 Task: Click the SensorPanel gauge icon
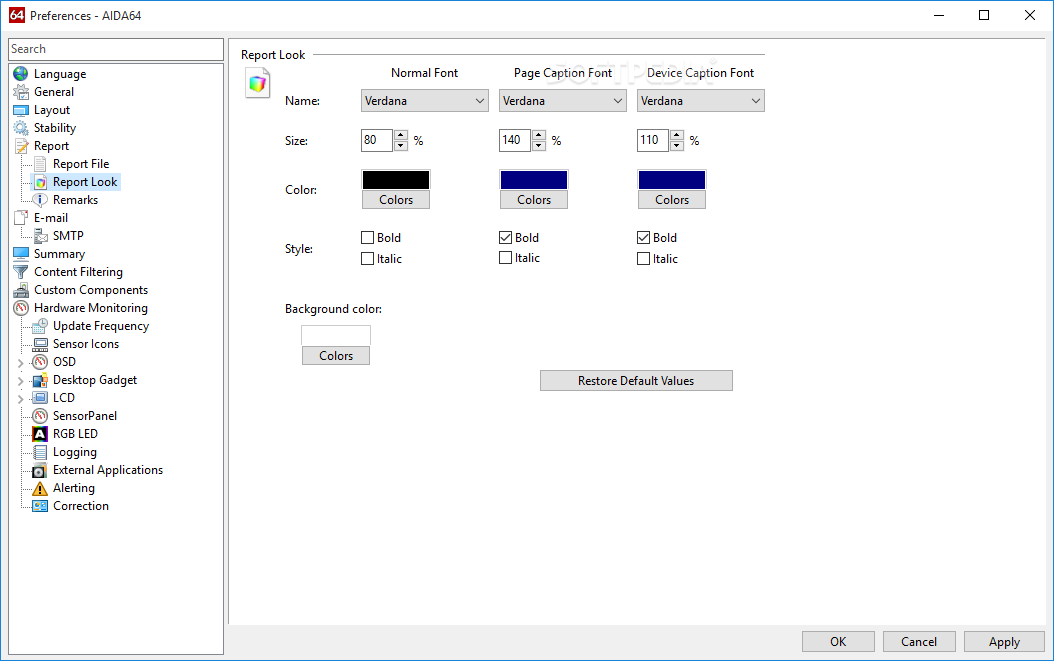coord(40,416)
